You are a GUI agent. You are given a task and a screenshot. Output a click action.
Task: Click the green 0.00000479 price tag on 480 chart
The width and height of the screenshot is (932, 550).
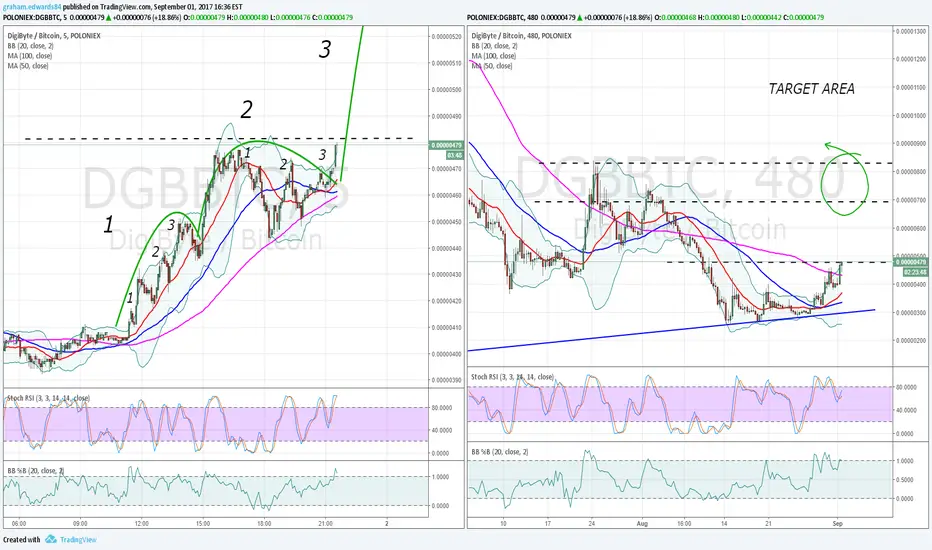pos(910,262)
